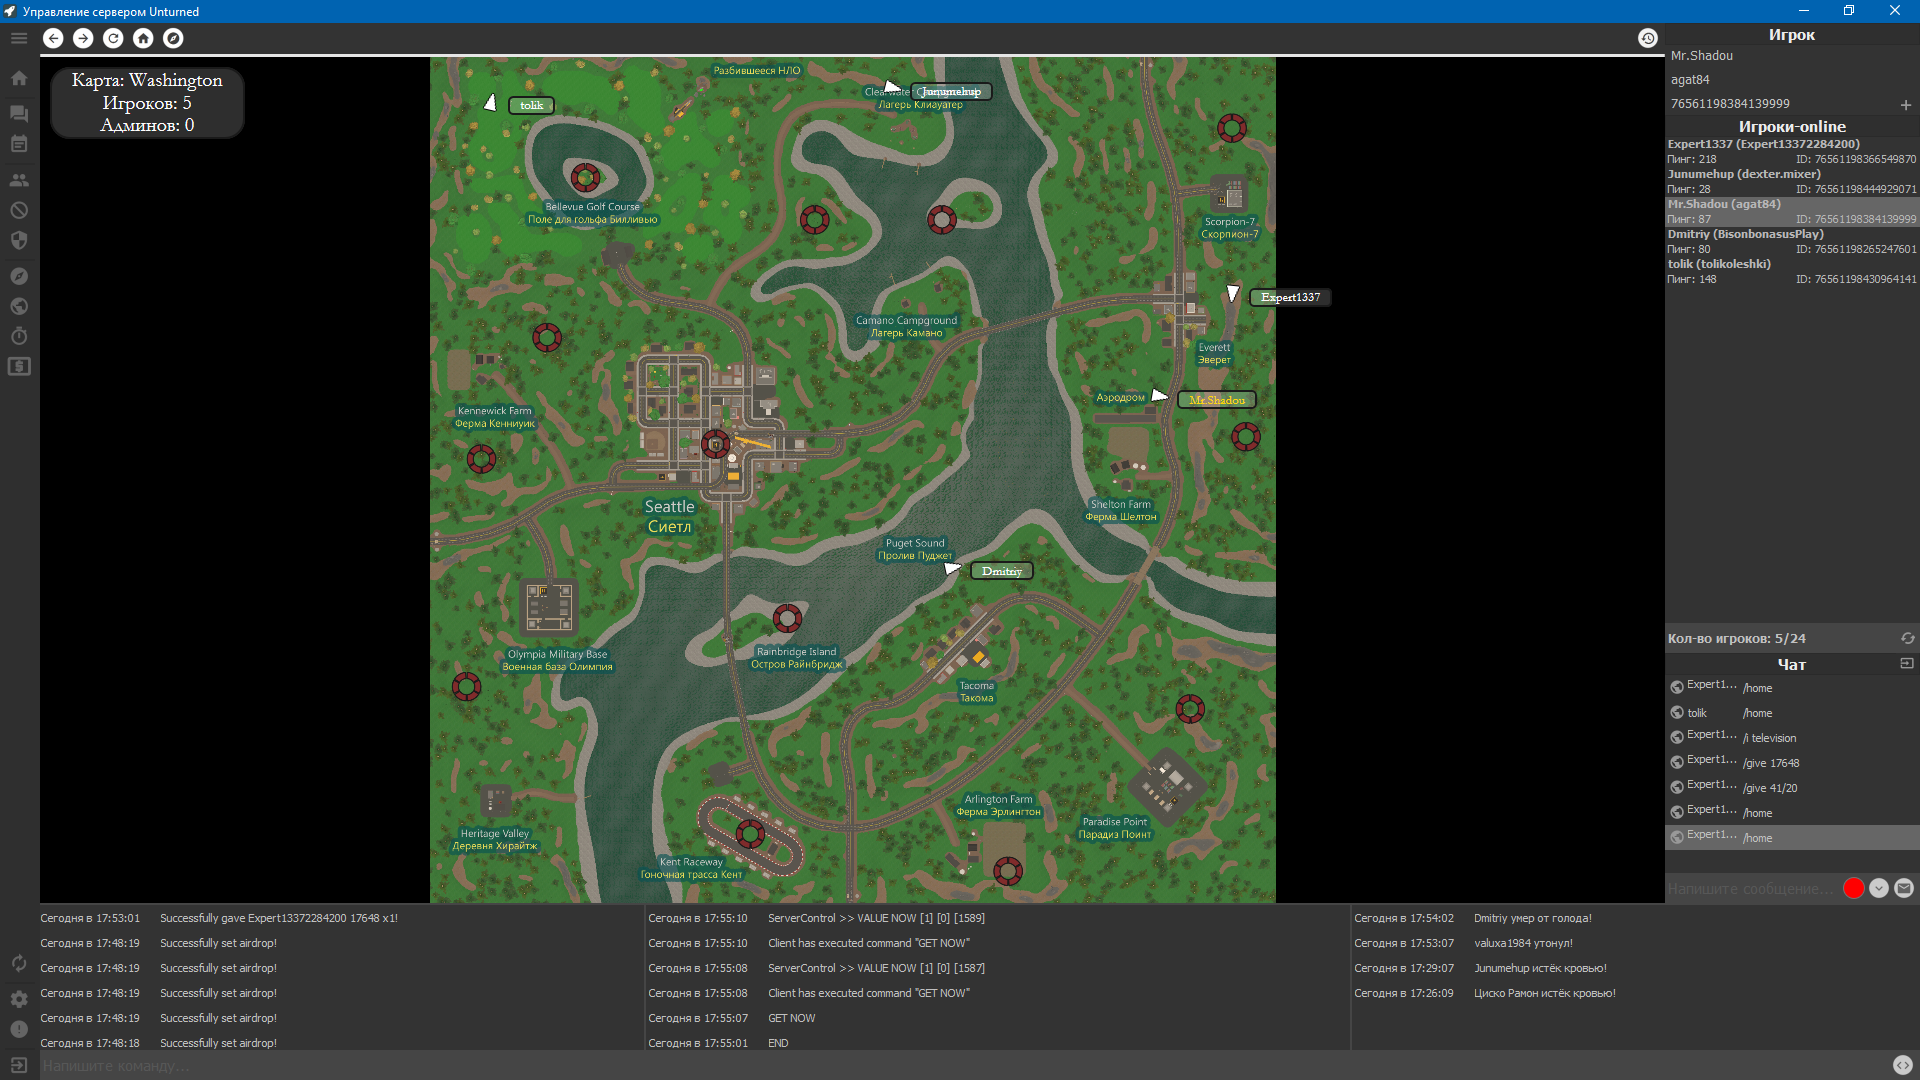This screenshot has width=1920, height=1080.
Task: Click the red chat color swatch
Action: point(1853,888)
